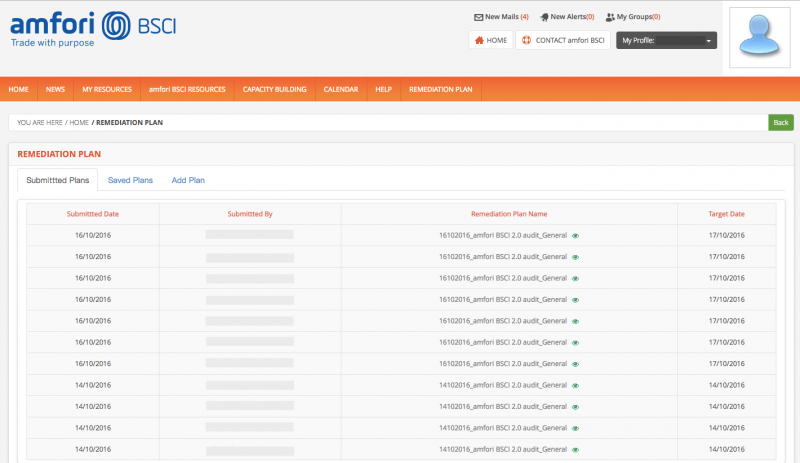This screenshot has height=463, width=800.
Task: Click the HOME button with house icon
Action: (490, 41)
